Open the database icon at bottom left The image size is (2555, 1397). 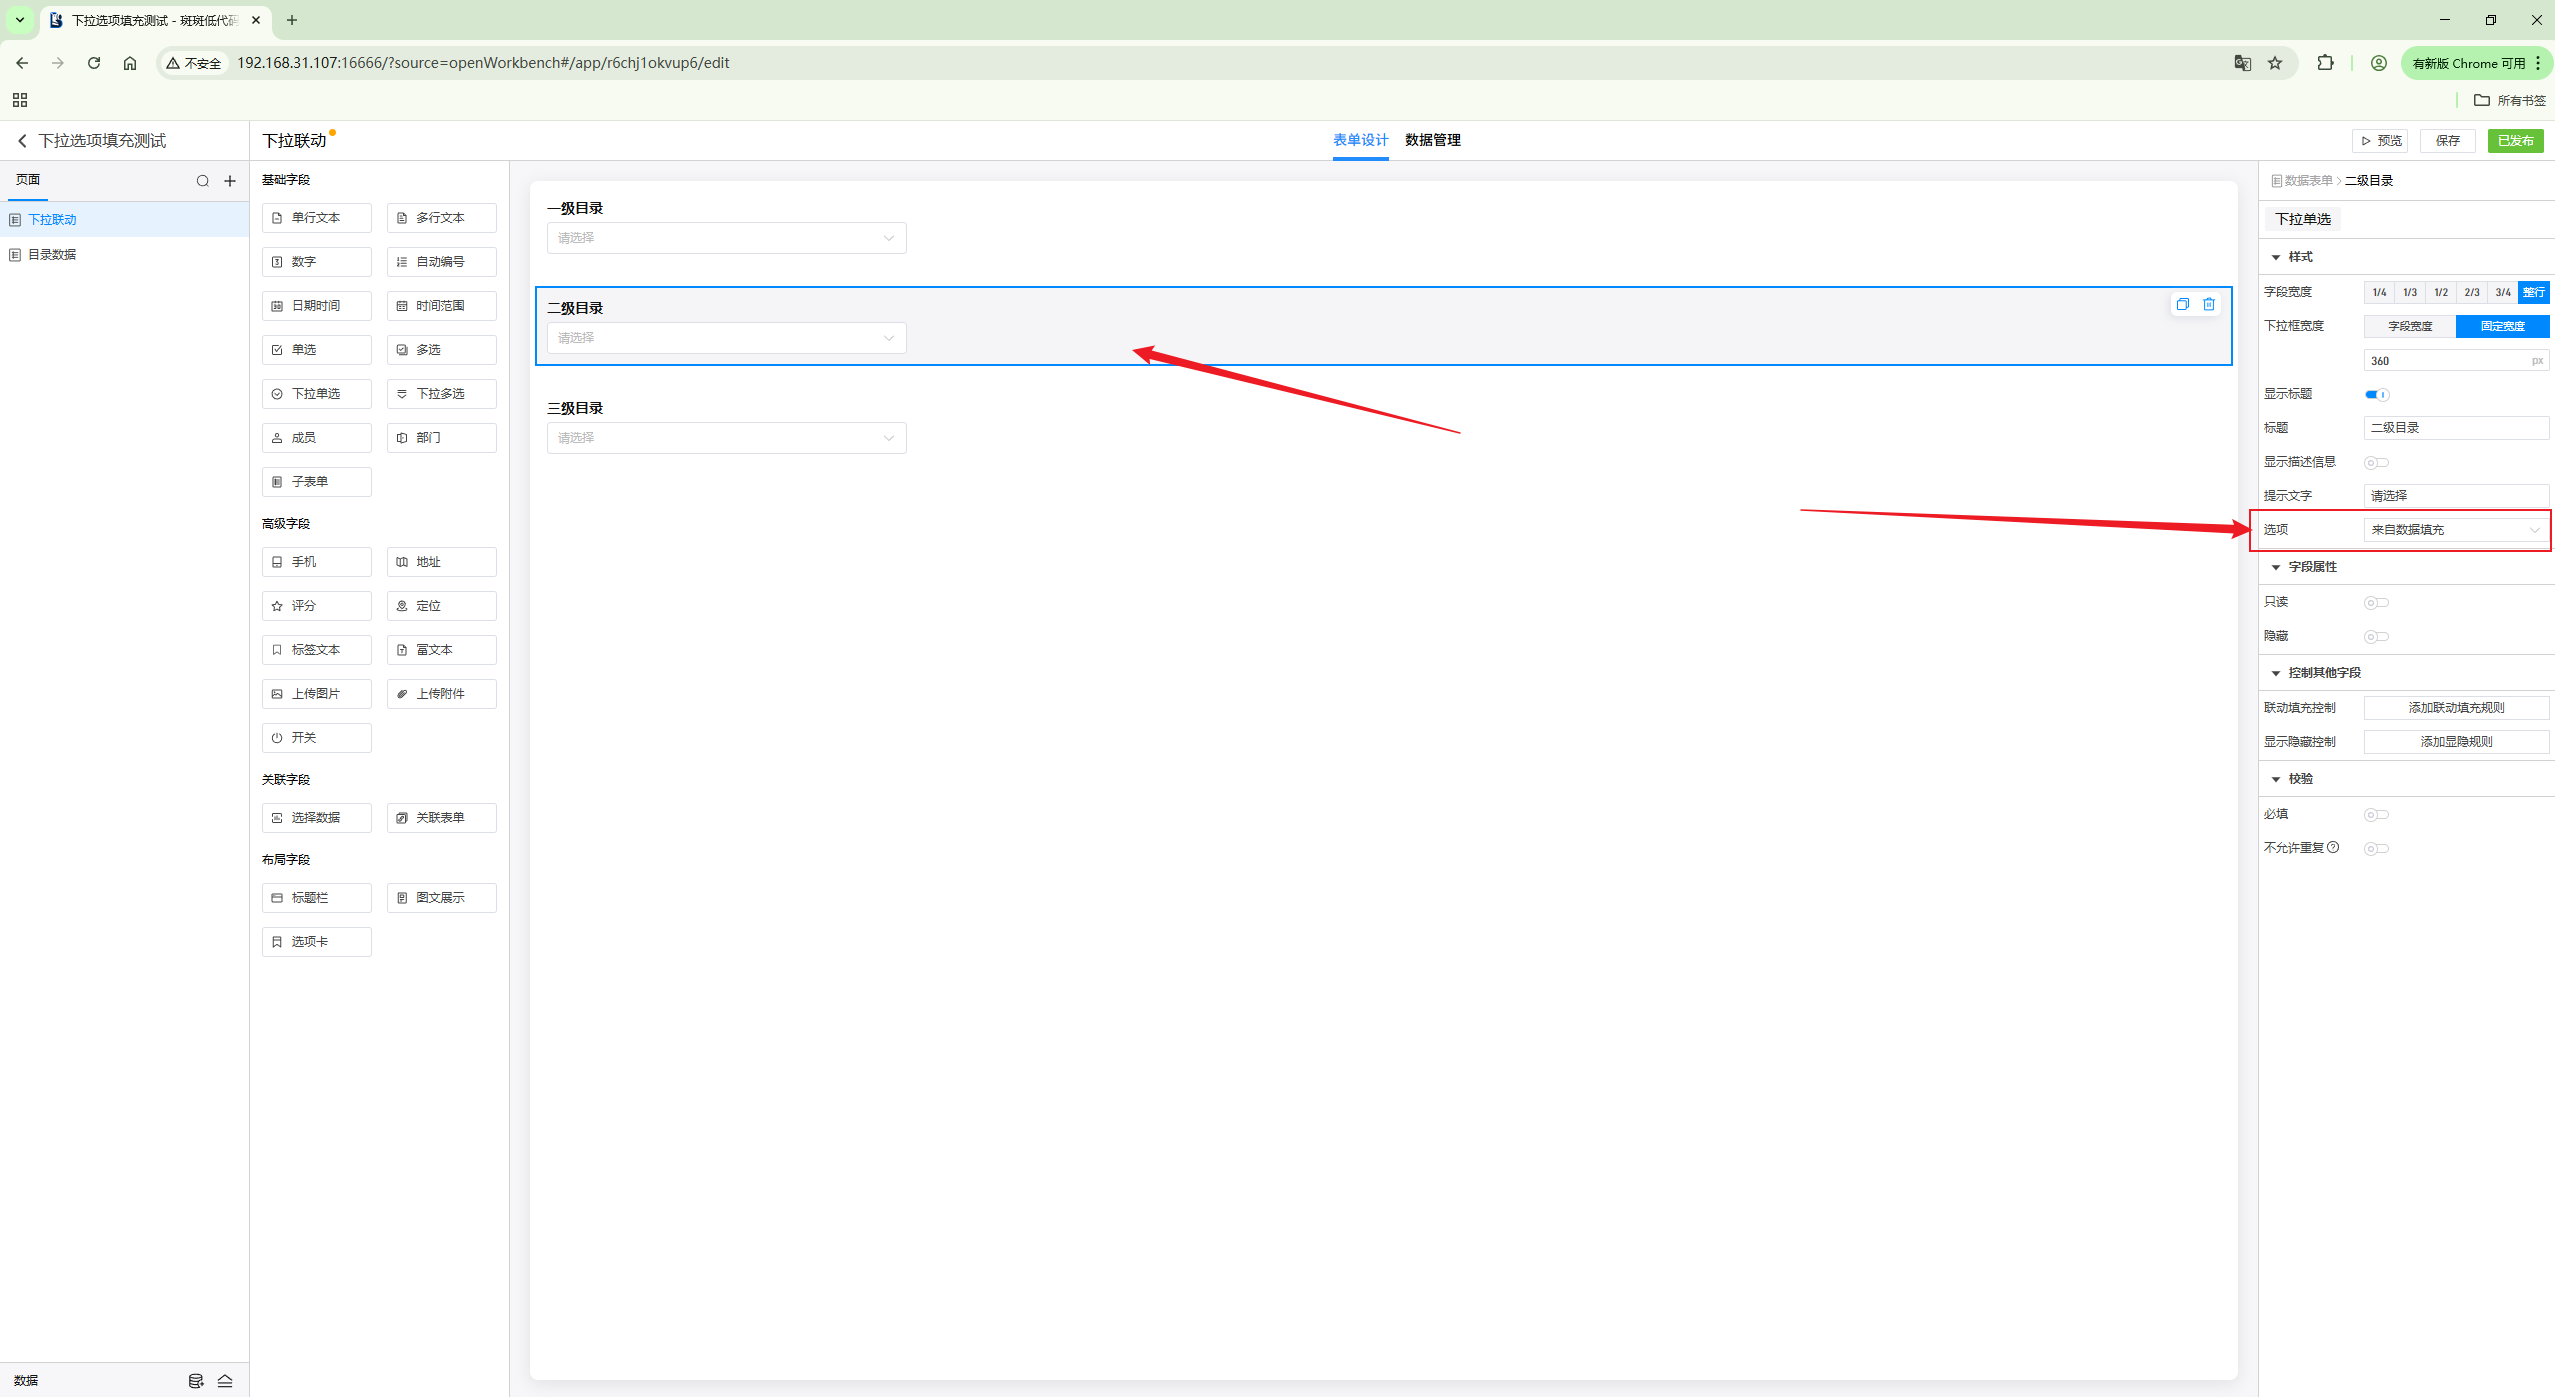[196, 1380]
